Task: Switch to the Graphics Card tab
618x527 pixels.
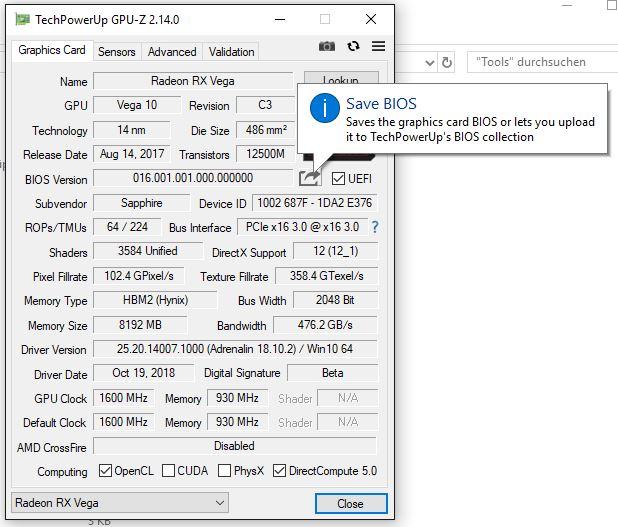Action: click(52, 50)
